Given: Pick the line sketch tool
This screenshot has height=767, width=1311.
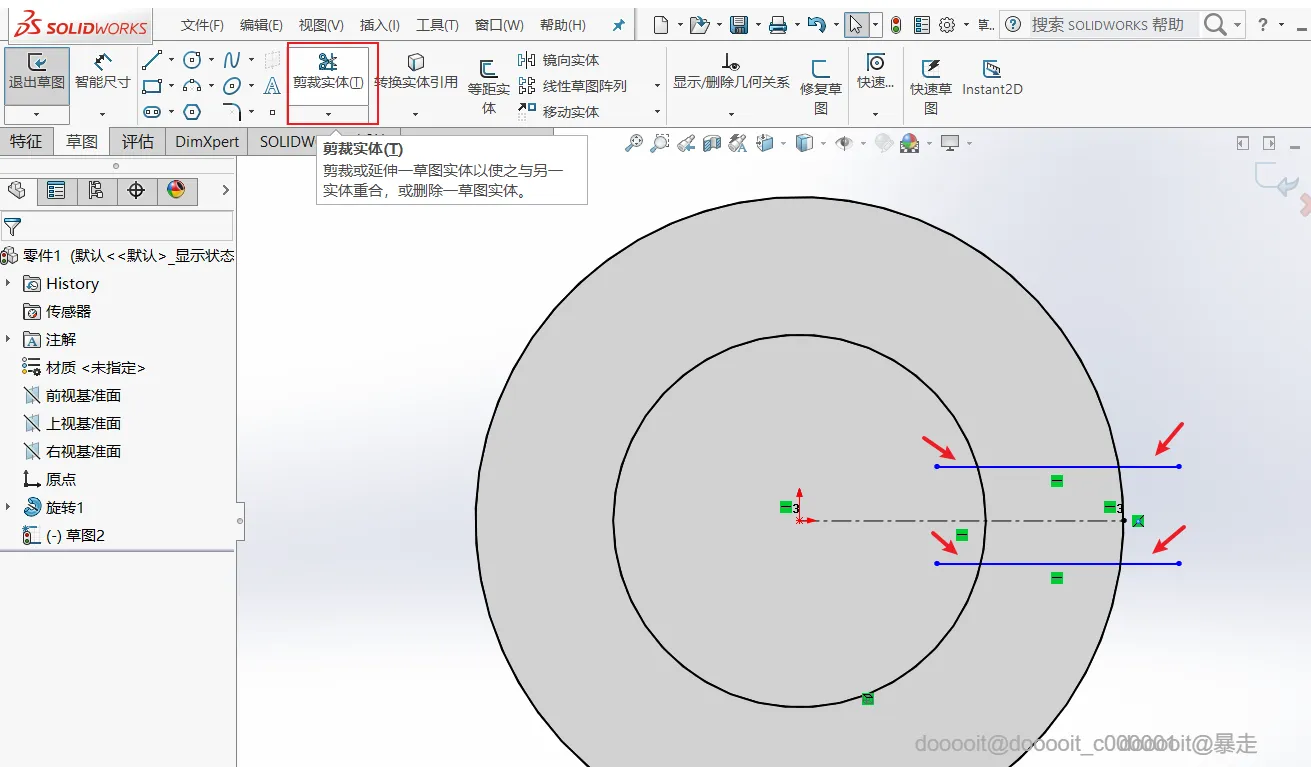Looking at the screenshot, I should point(152,61).
